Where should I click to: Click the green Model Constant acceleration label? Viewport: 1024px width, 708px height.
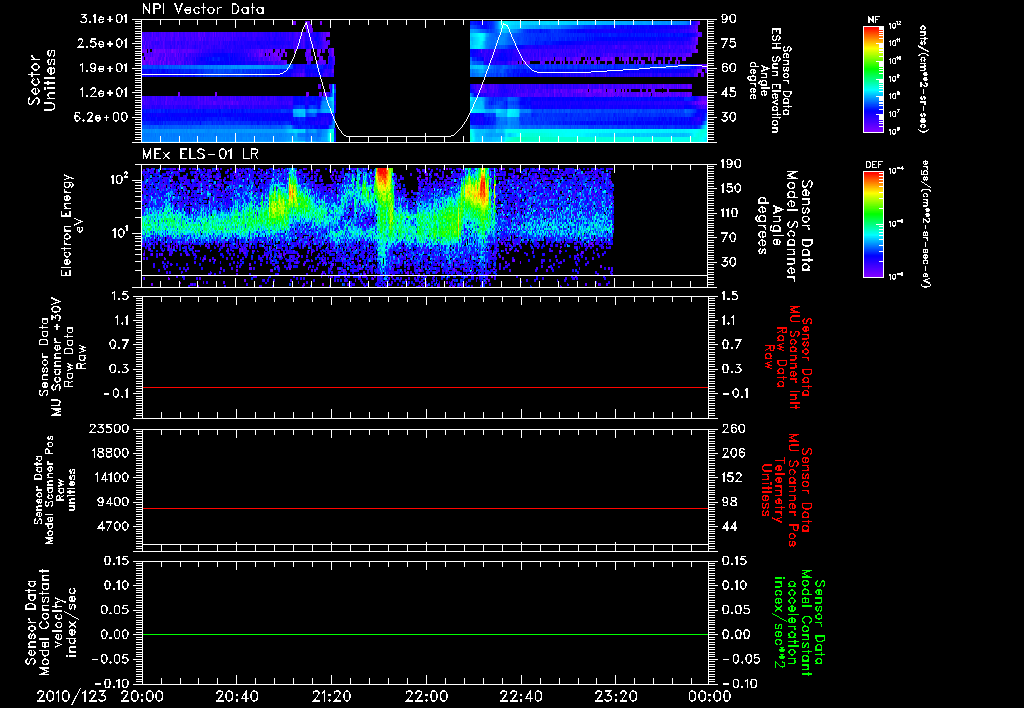(799, 624)
